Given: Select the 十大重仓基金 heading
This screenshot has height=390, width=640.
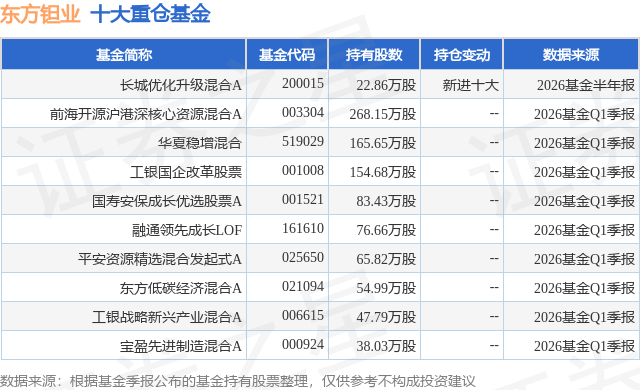Looking at the screenshot, I should (150, 14).
